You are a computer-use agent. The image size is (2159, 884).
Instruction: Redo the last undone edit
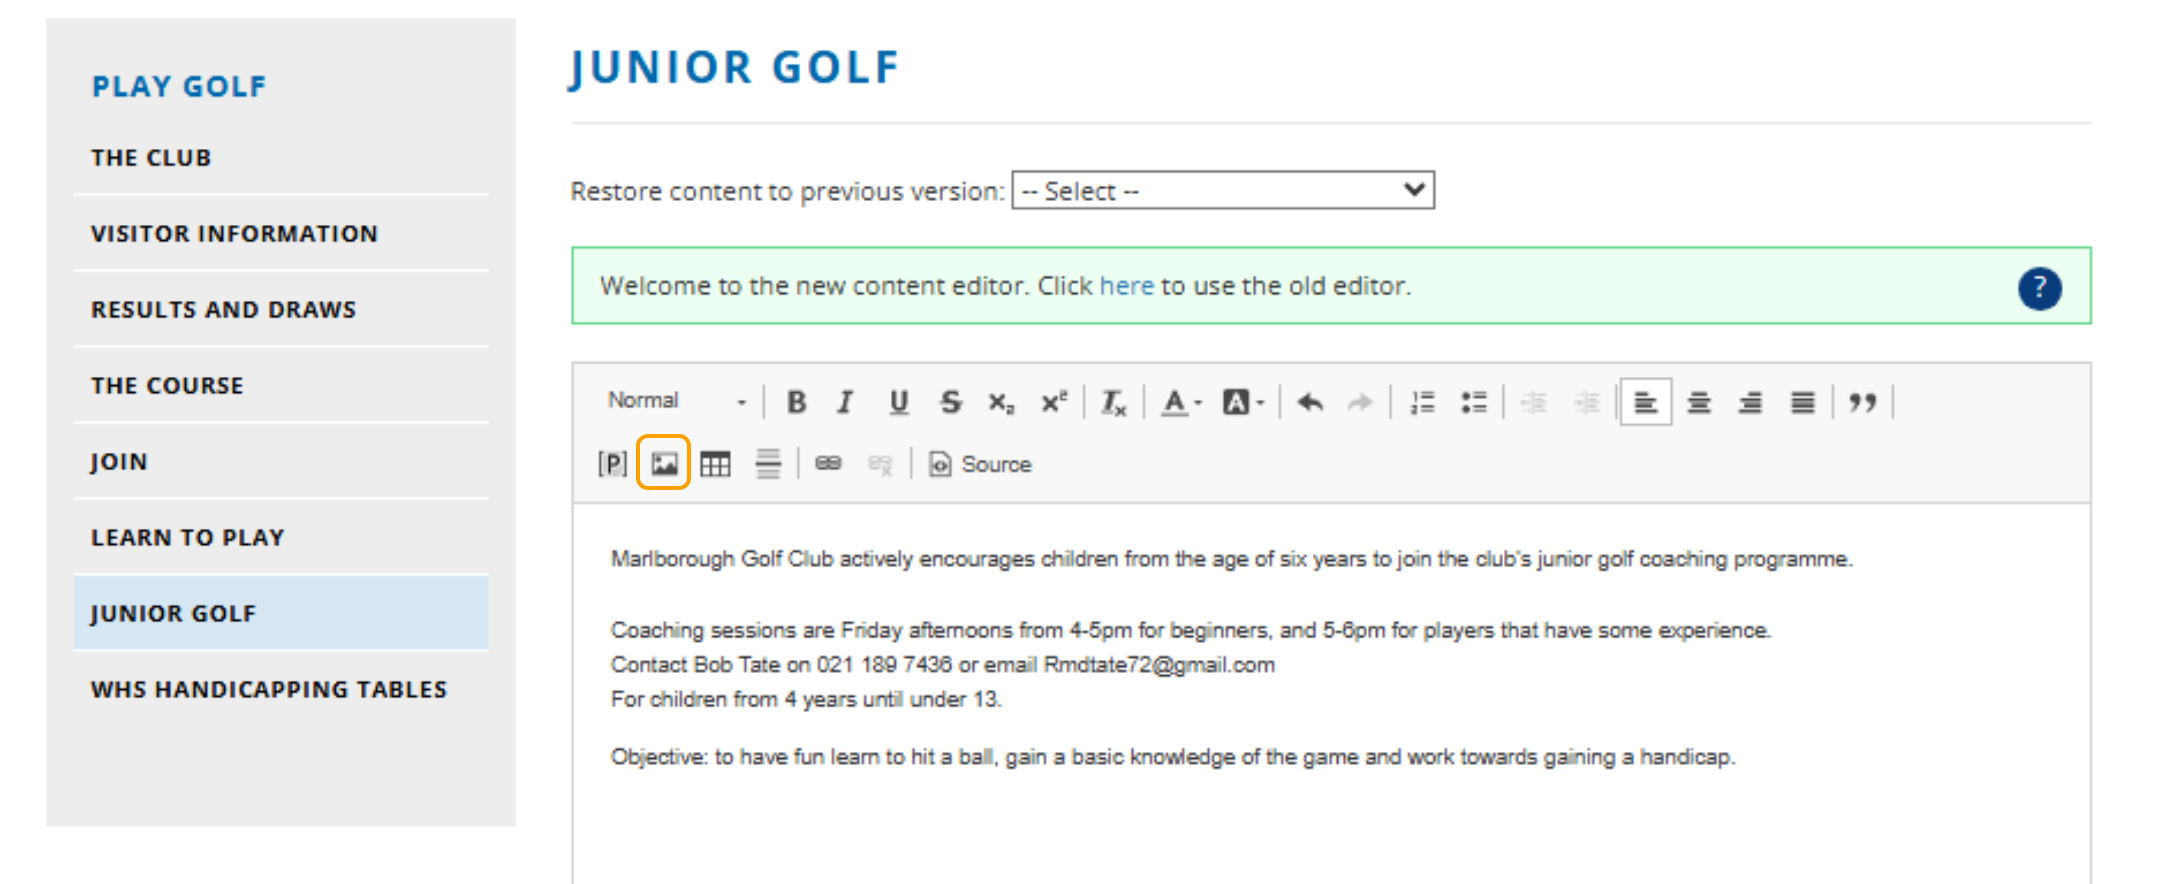(1360, 402)
